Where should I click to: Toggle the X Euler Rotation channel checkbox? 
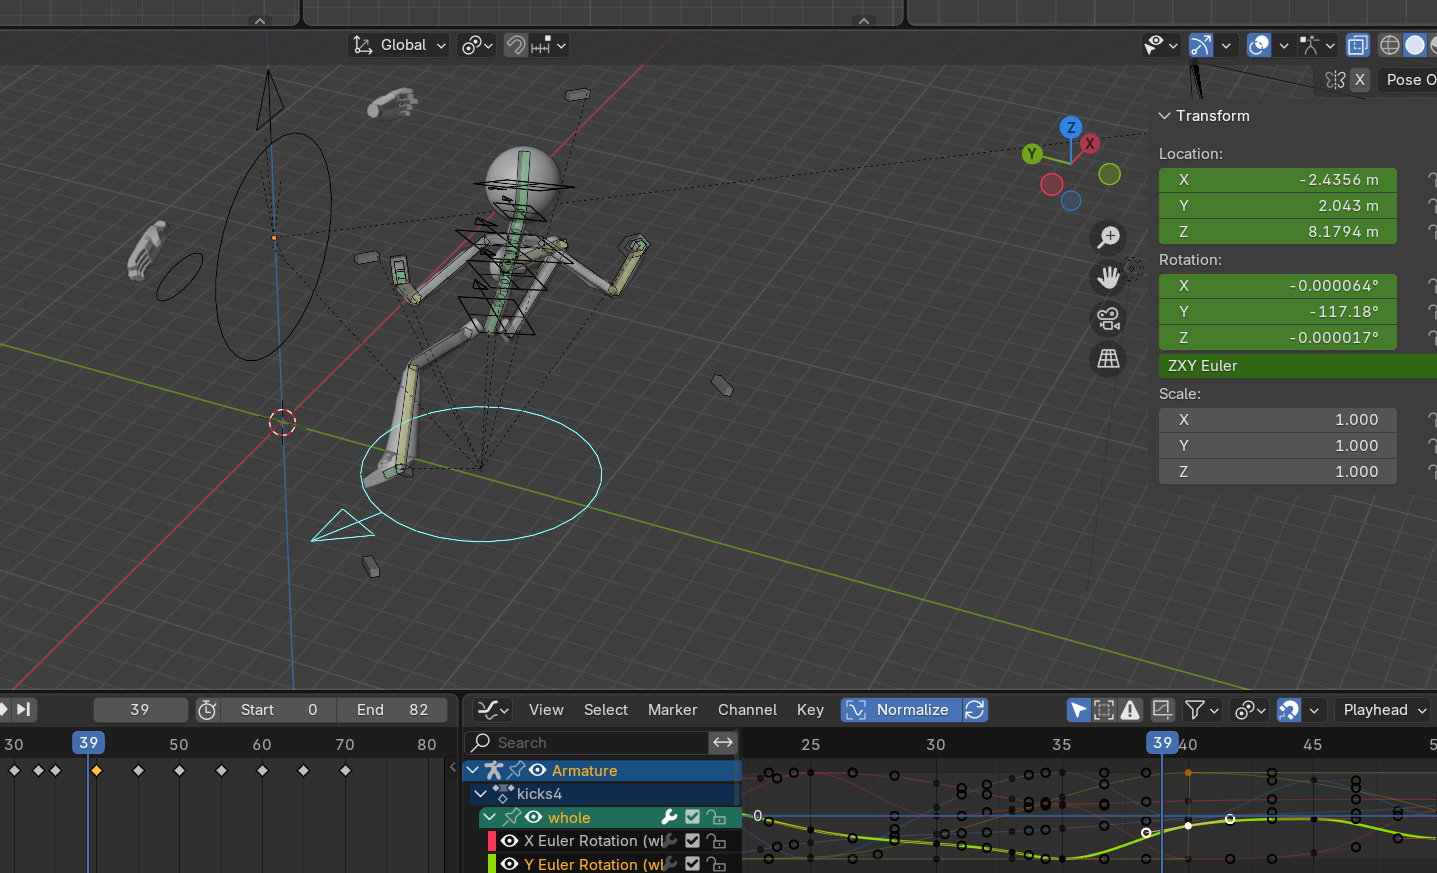692,841
